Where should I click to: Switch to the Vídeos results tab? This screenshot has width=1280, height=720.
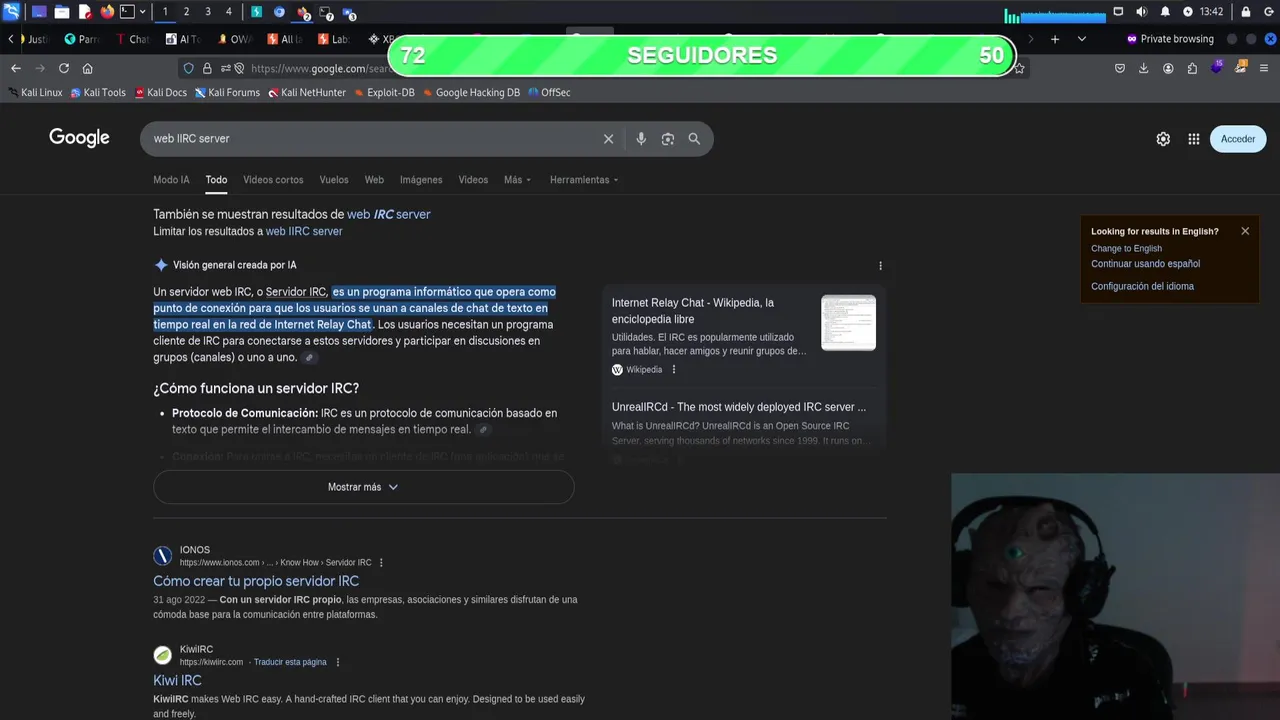coord(473,180)
